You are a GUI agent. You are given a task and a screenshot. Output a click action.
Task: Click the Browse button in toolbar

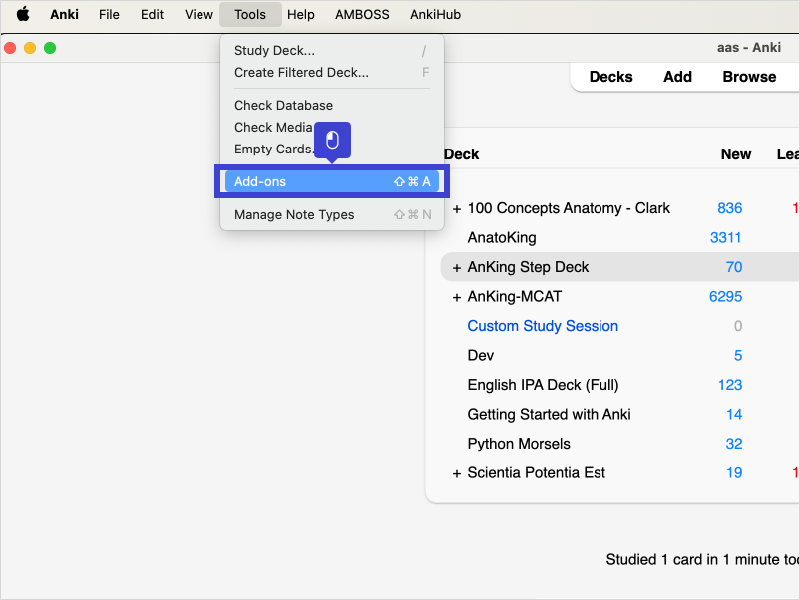coord(749,77)
